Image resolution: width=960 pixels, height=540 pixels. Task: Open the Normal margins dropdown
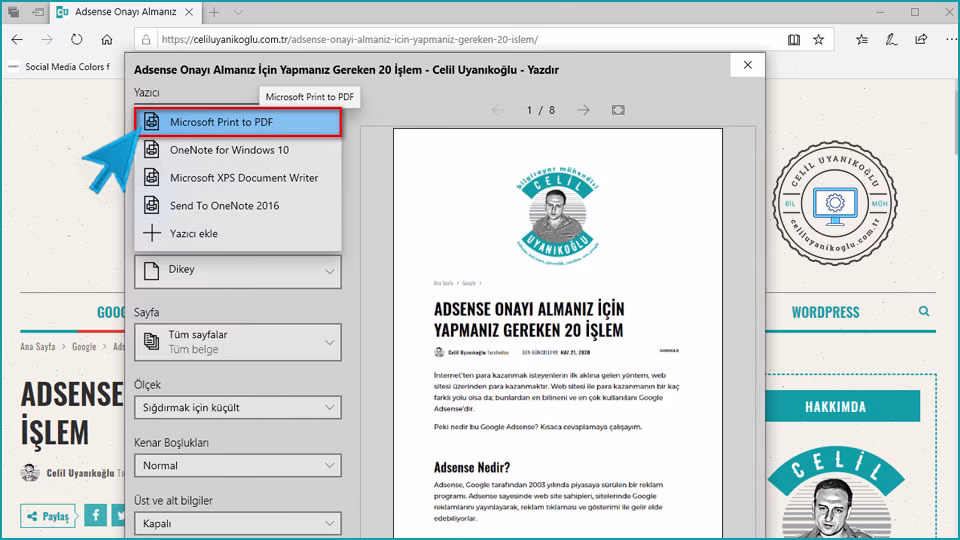coord(238,466)
